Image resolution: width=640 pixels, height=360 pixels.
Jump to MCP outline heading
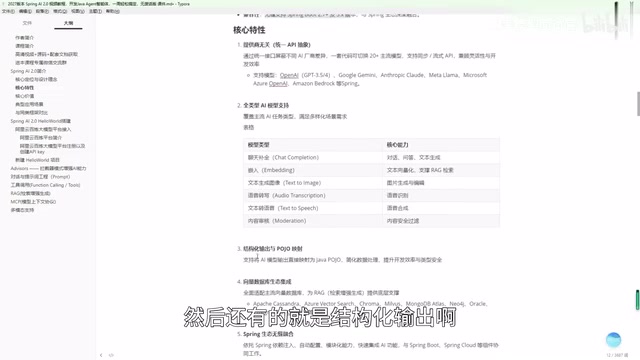coord(33,202)
